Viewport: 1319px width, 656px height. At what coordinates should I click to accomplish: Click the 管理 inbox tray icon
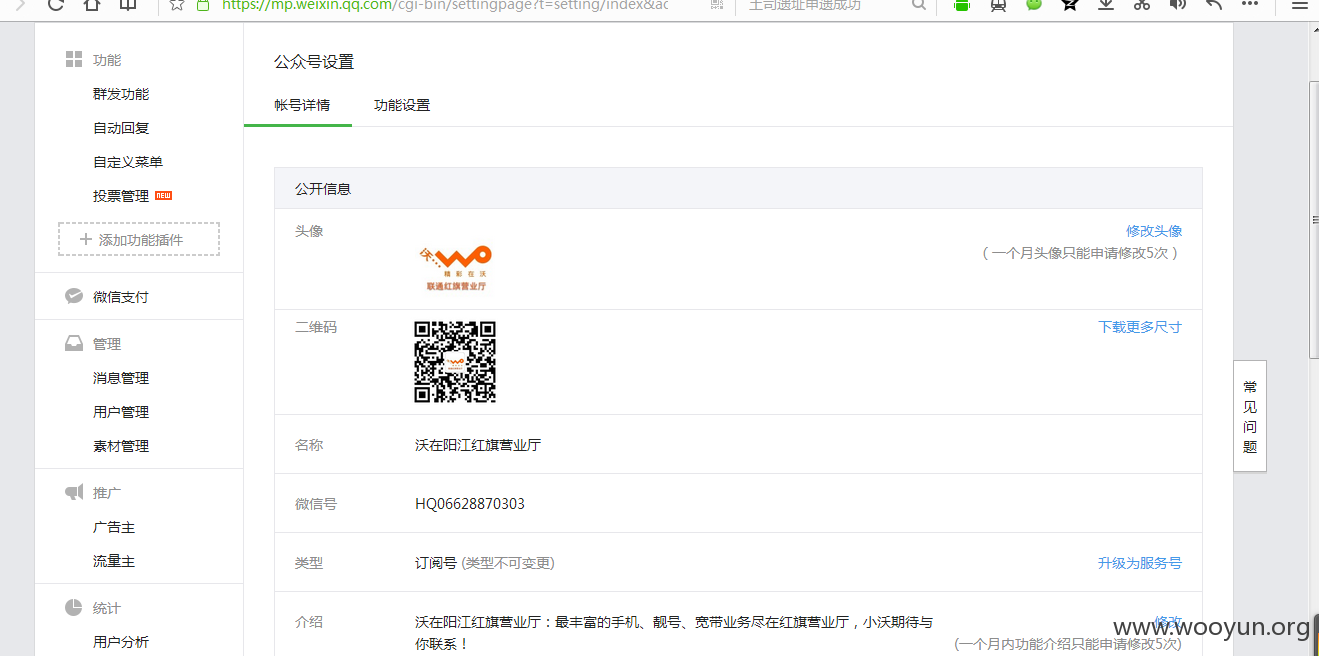pos(74,343)
